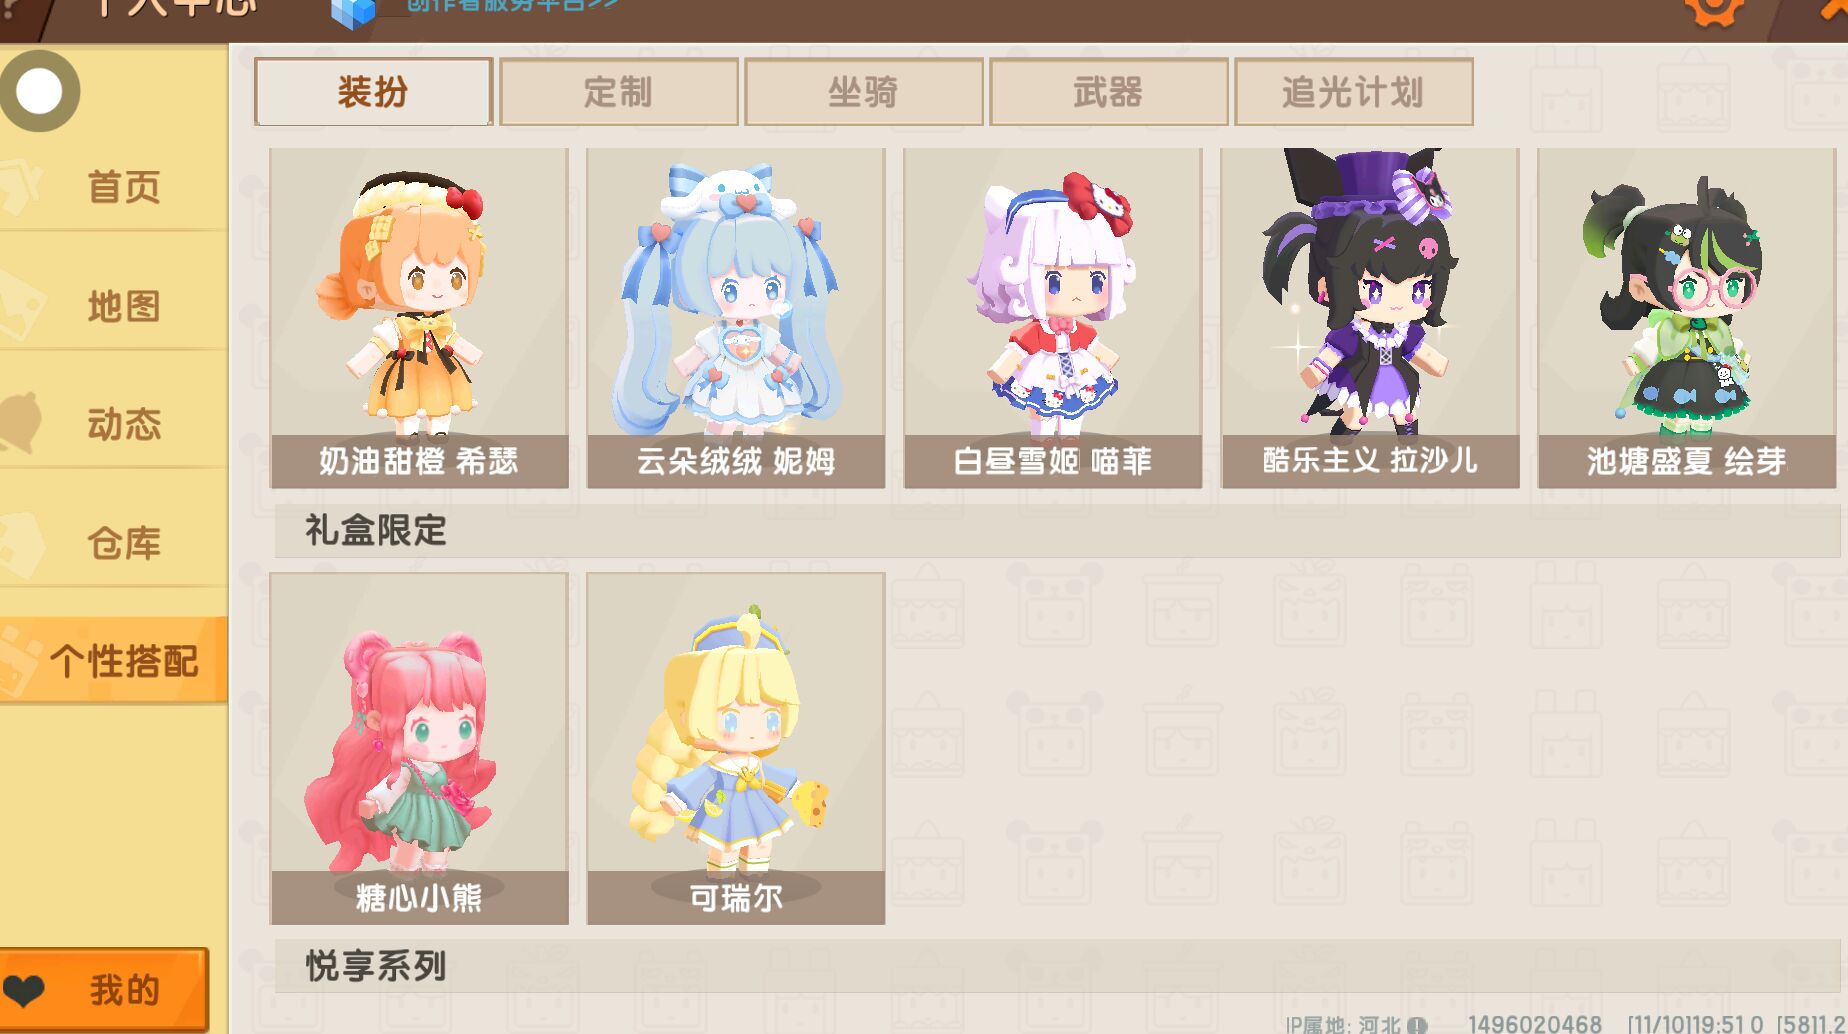The width and height of the screenshot is (1848, 1034).
Task: Open the 坐骑 tab
Action: pos(863,92)
